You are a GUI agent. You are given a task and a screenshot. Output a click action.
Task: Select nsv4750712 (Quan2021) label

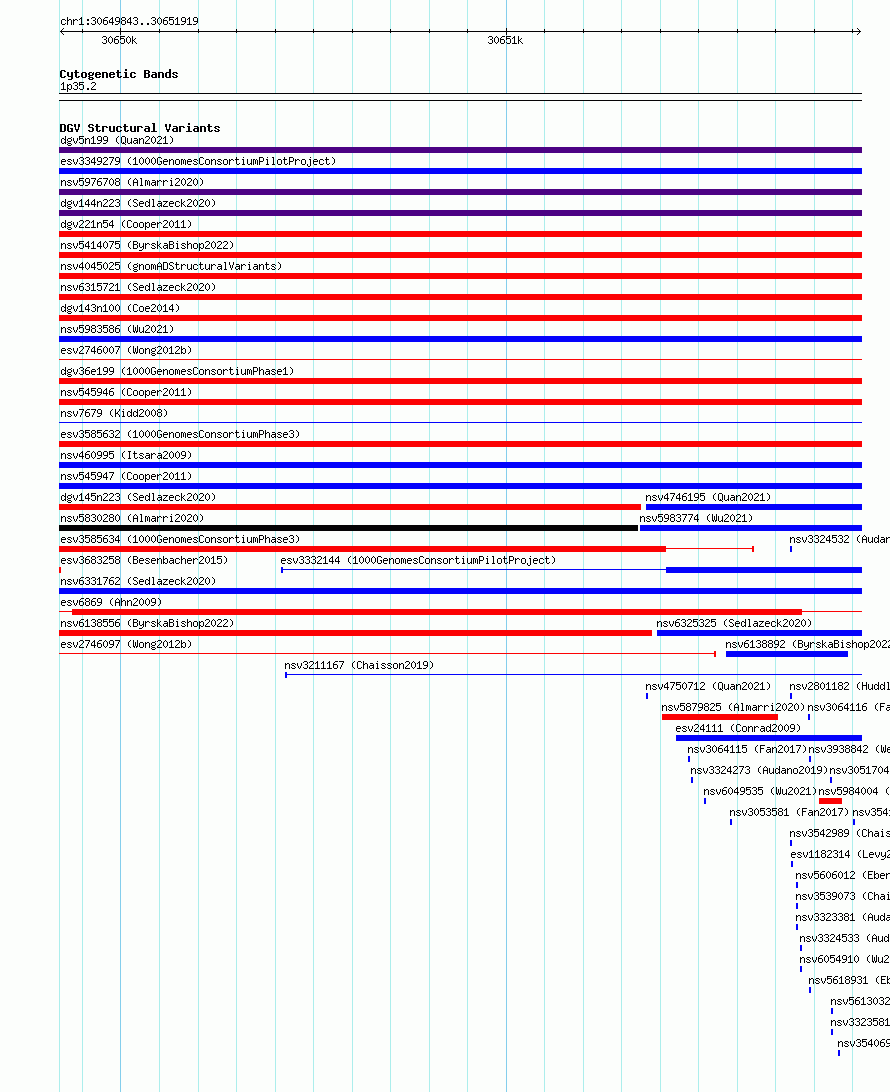point(708,685)
